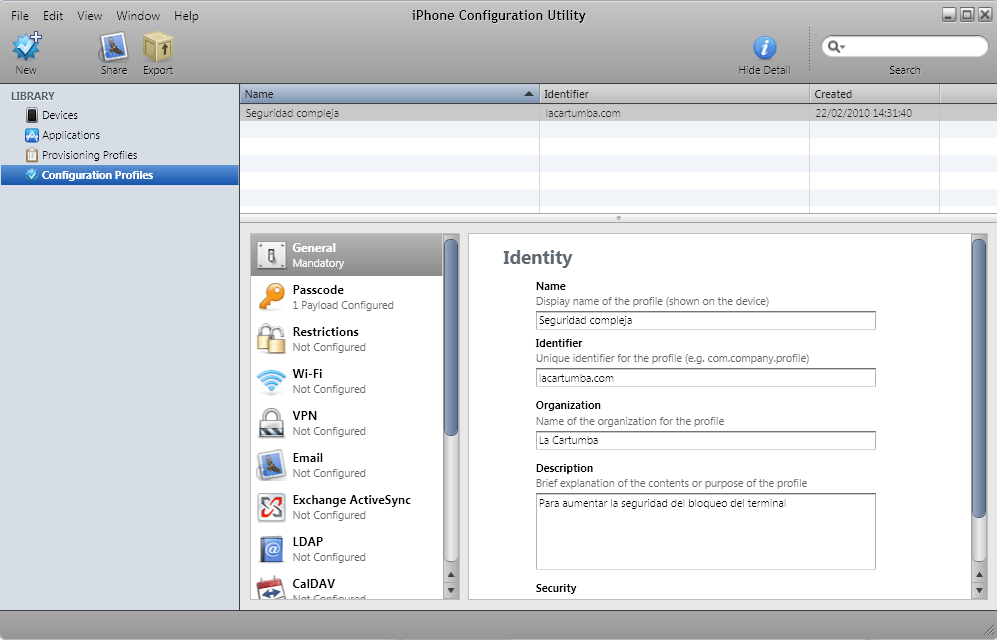997x640 pixels.
Task: Select Provisioning Profiles in the sidebar
Action: pyautogui.click(x=120, y=155)
